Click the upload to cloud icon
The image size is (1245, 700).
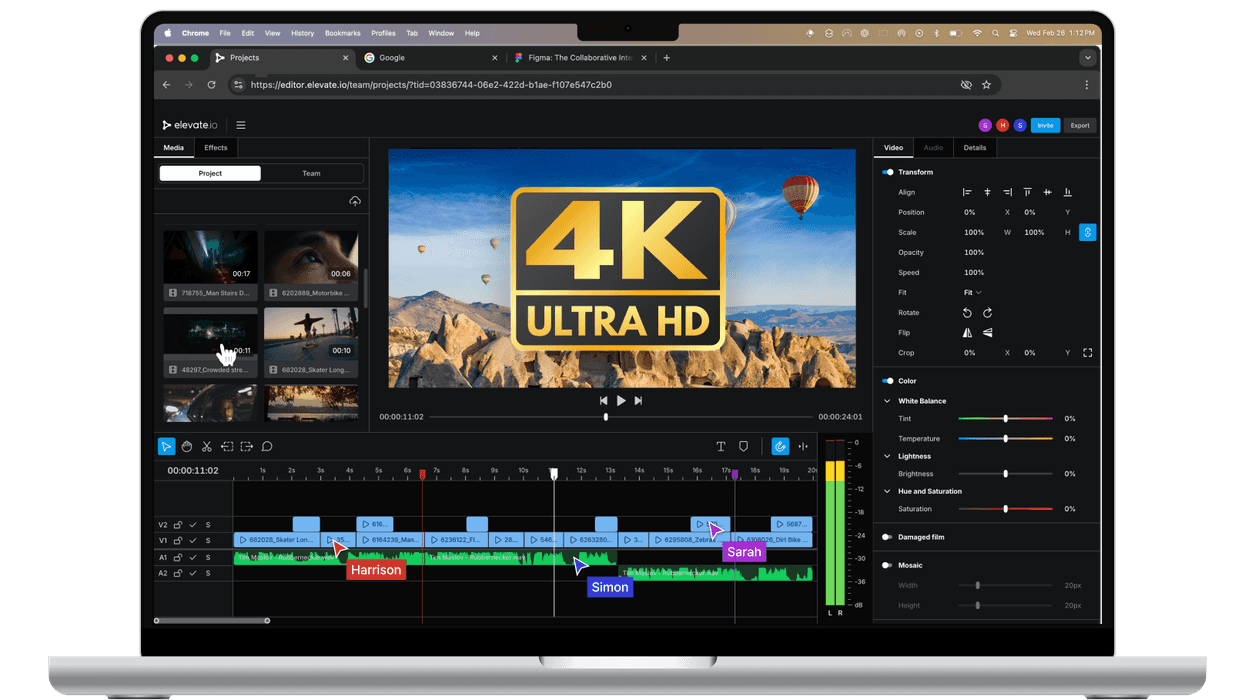coord(355,202)
